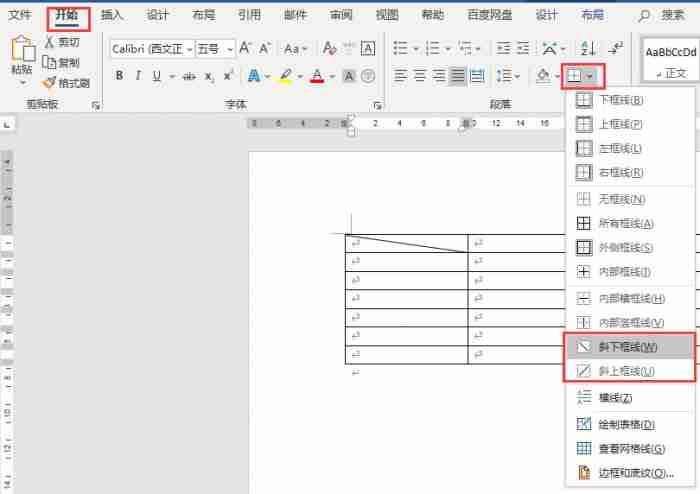This screenshot has height=494, width=700.
Task: Click the Borders grid icon in the ribbon
Action: 574,76
